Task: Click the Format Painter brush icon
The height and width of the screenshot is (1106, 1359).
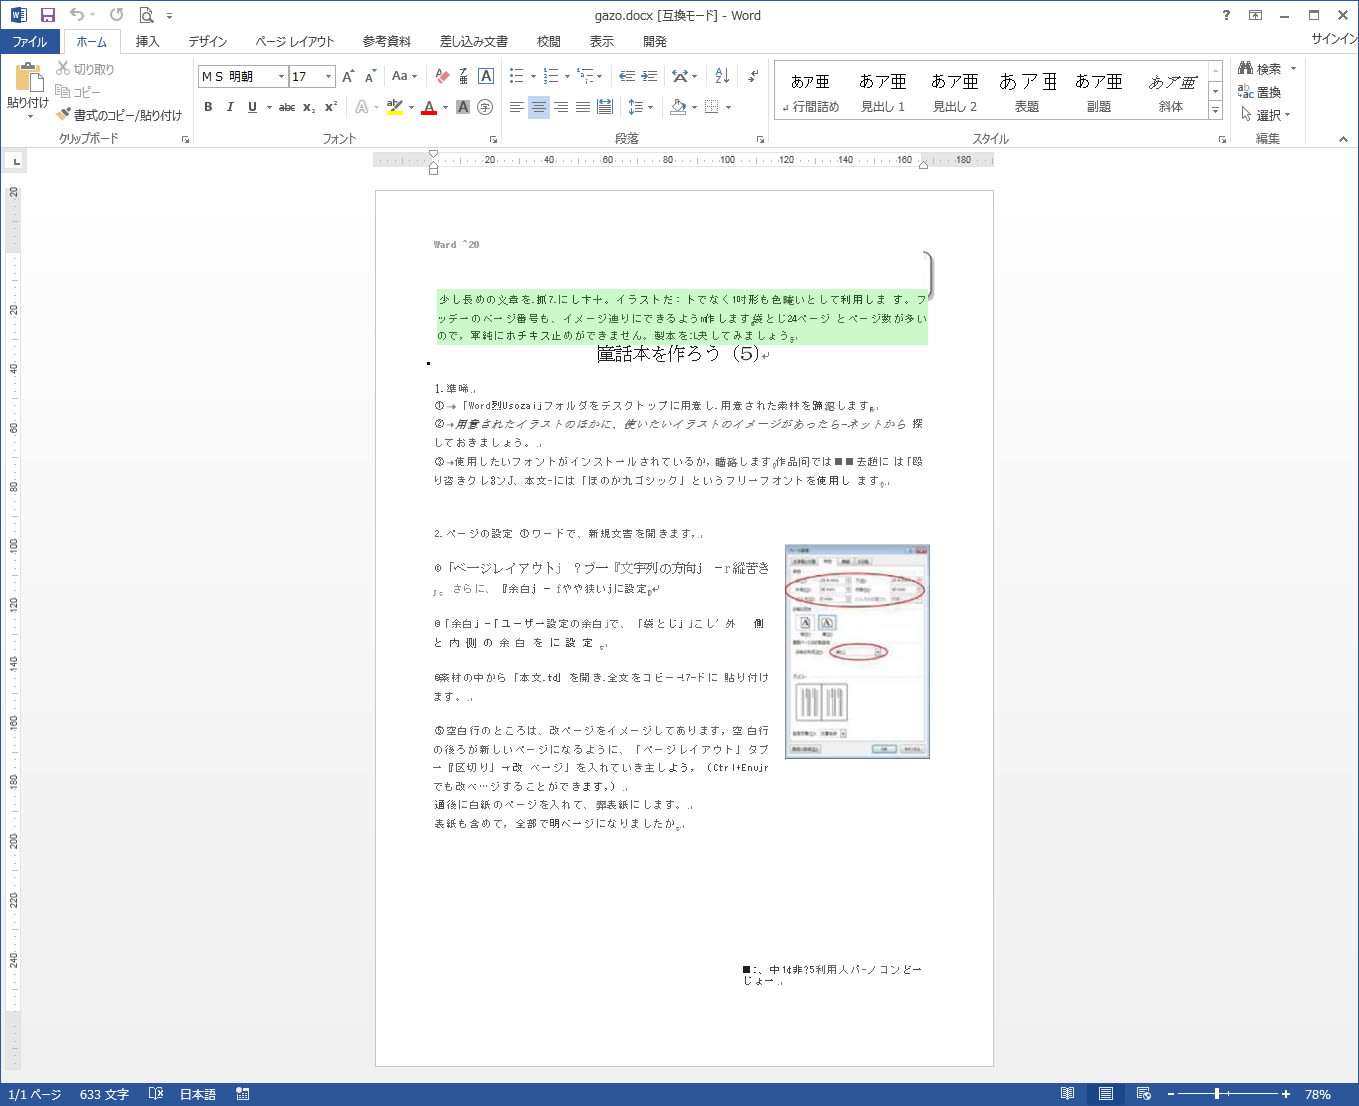Action: 64,115
